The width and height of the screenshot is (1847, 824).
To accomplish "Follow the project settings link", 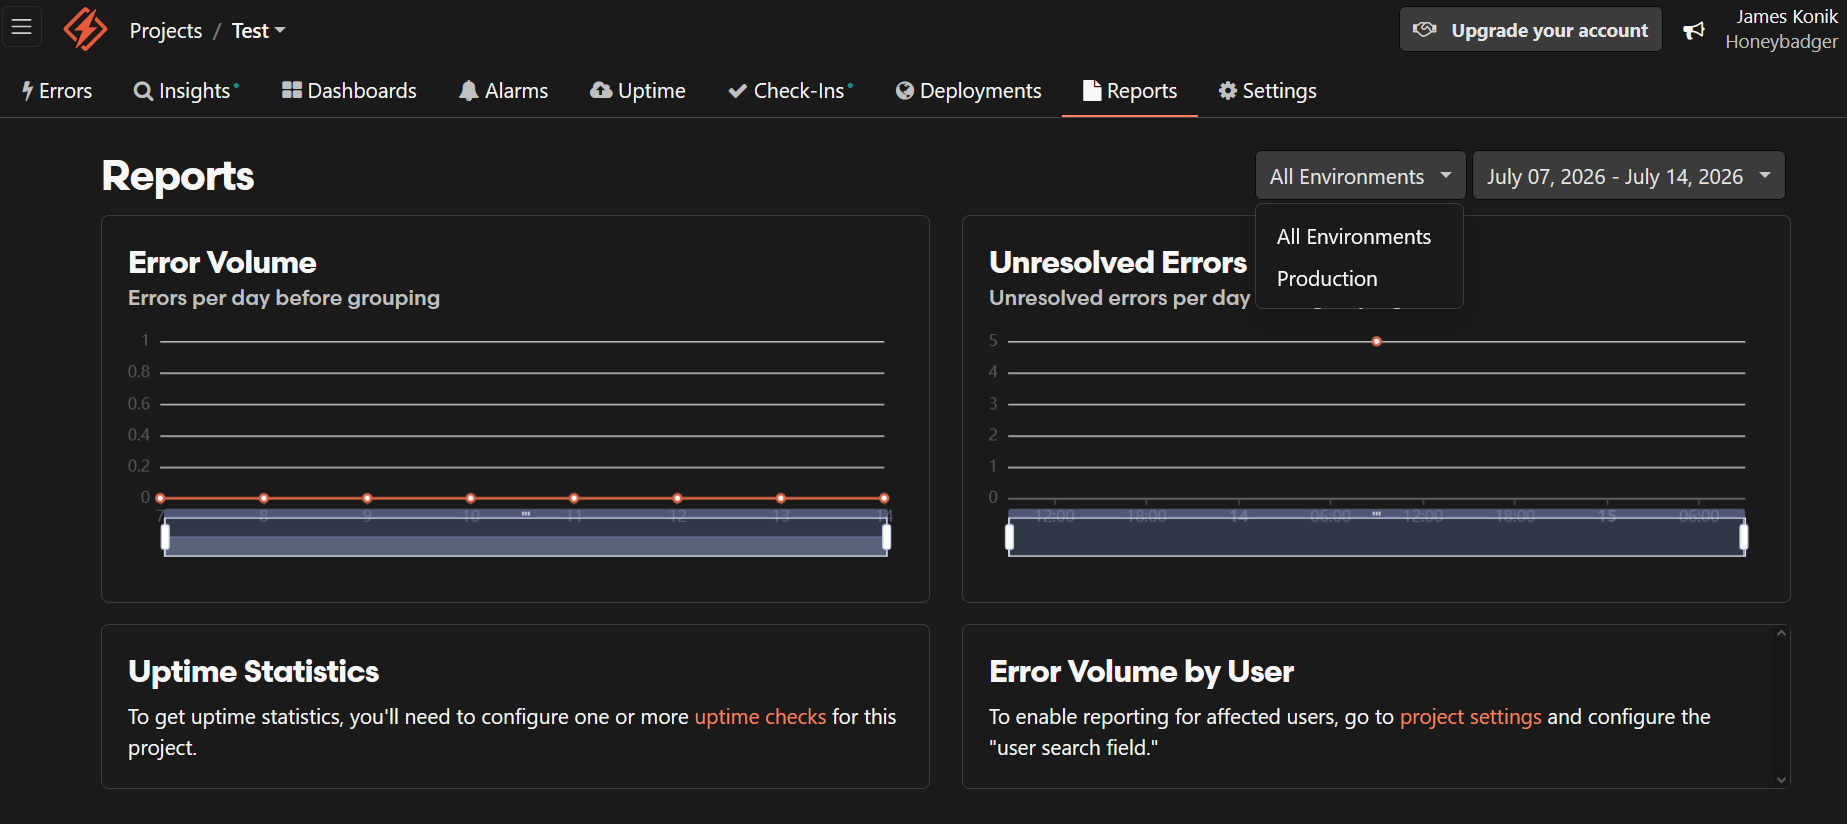I will [1470, 717].
